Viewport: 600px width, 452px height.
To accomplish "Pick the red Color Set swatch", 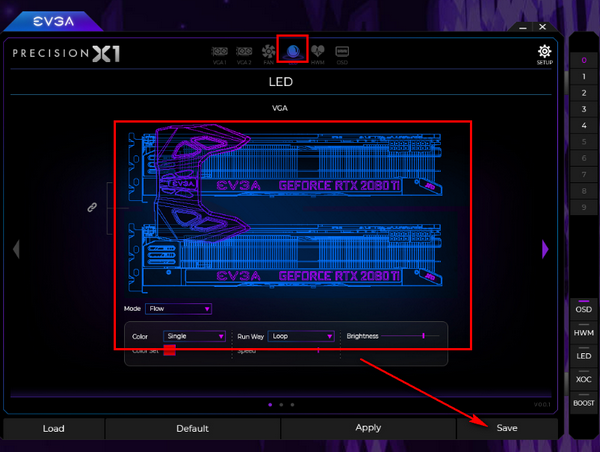I will [x=170, y=350].
